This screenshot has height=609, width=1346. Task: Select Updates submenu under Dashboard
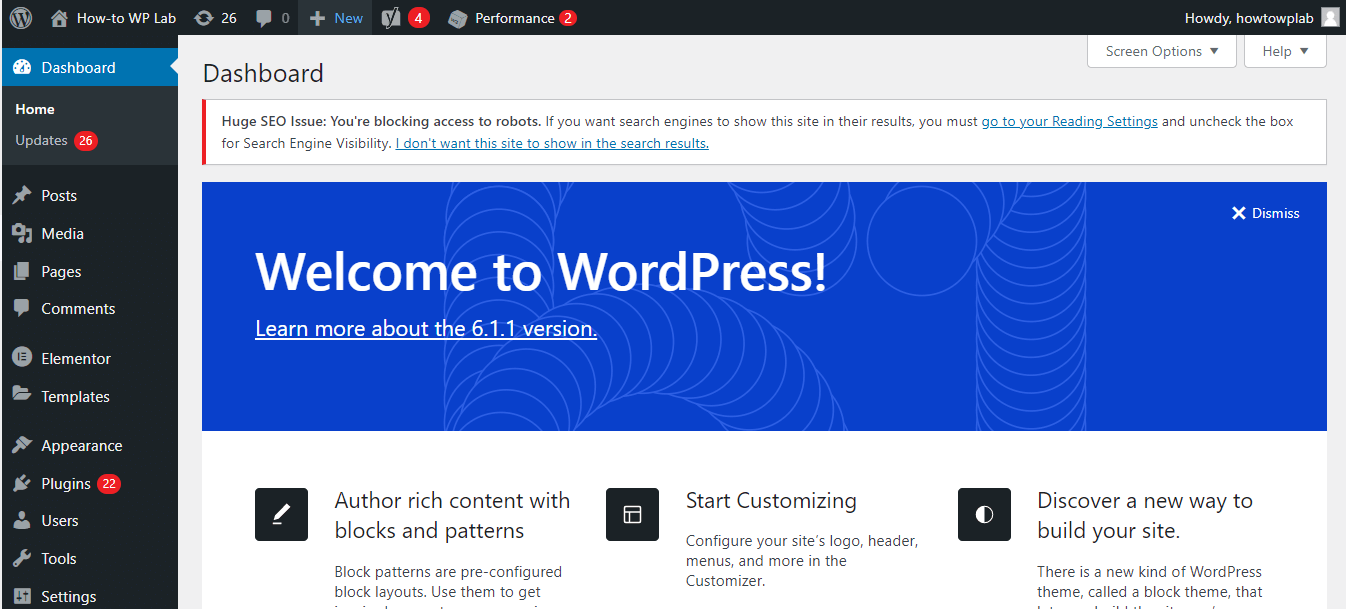(42, 141)
